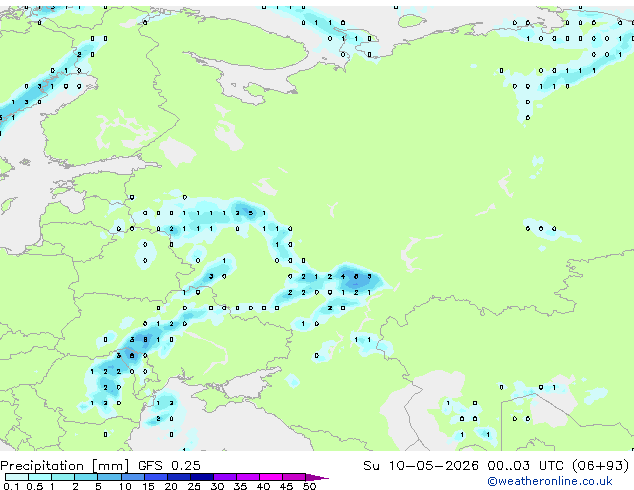Click the 5–10 mm legend color swatch
The width and height of the screenshot is (634, 490).
click(x=109, y=477)
